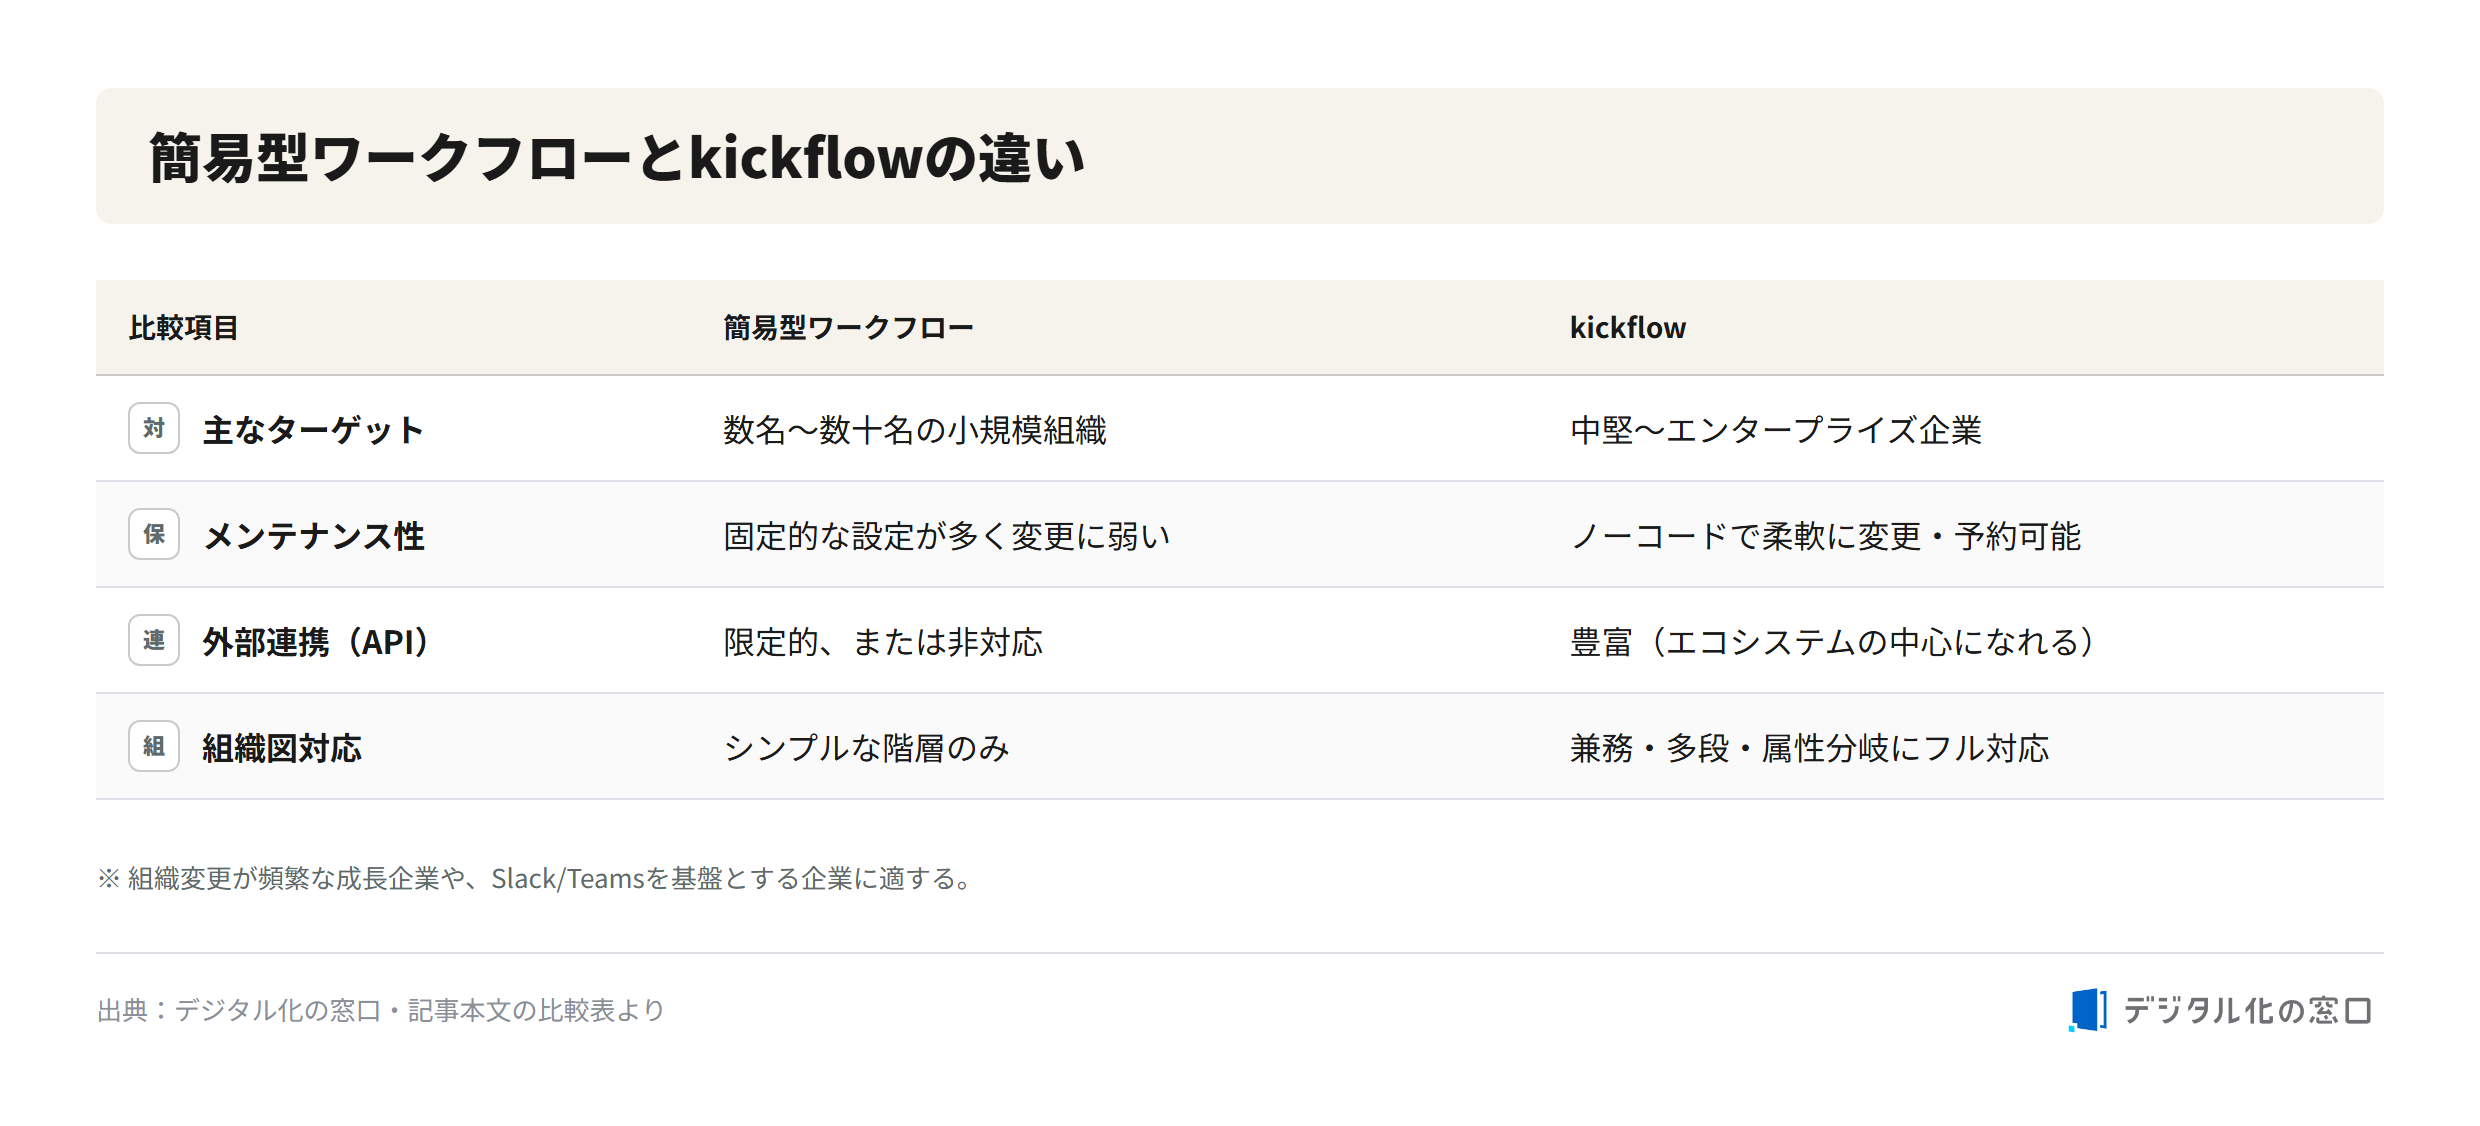Click the デジタル化の窓口 brand text
The height and width of the screenshot is (1126, 2480).
2247,1010
